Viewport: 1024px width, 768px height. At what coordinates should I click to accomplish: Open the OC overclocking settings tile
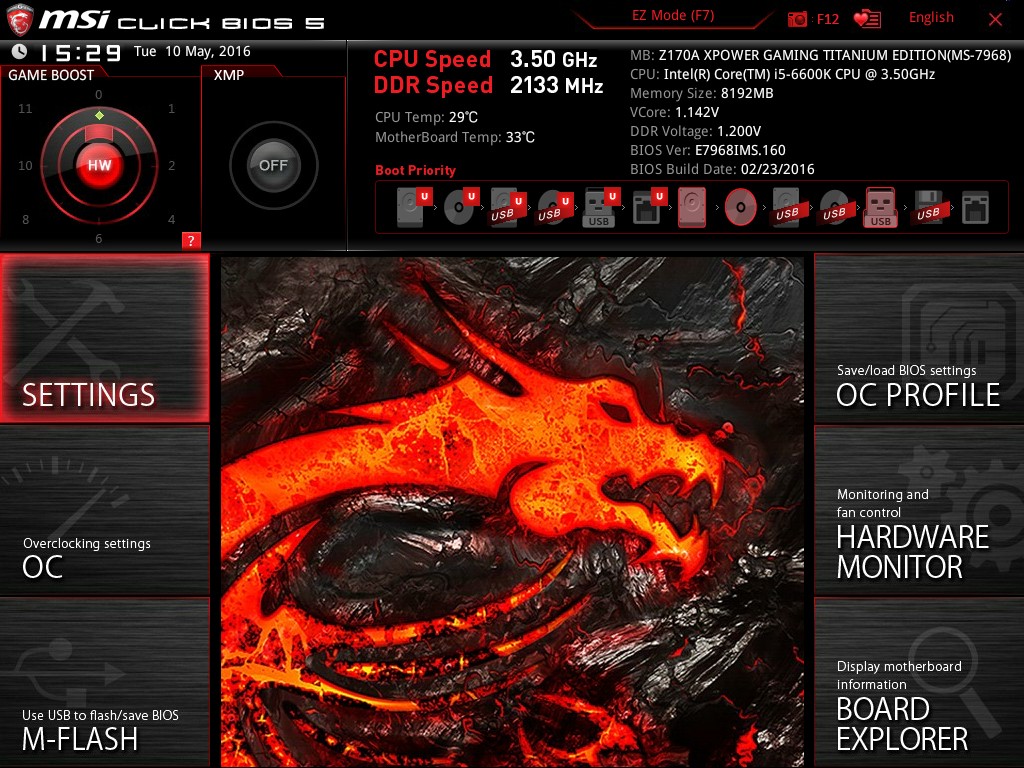coord(104,511)
